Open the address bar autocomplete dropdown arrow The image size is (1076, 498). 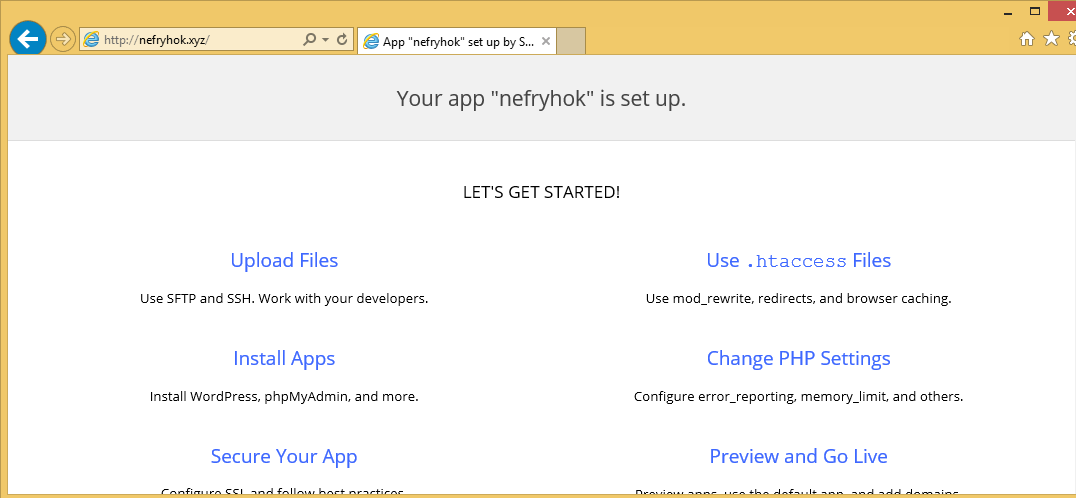(x=325, y=40)
